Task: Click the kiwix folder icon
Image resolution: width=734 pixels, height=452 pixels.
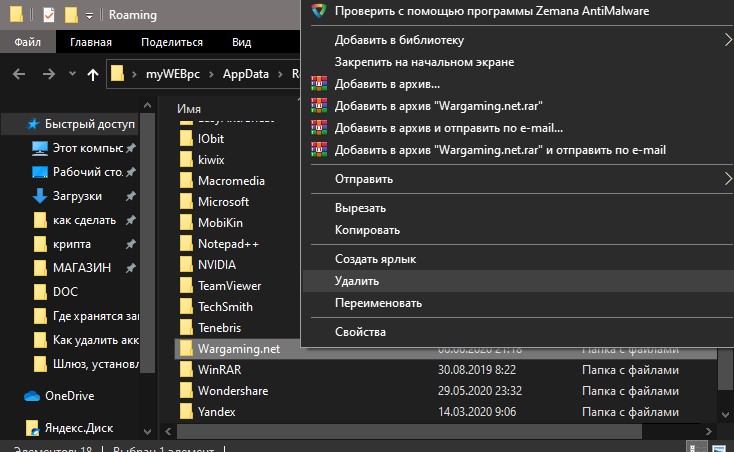Action: click(186, 160)
